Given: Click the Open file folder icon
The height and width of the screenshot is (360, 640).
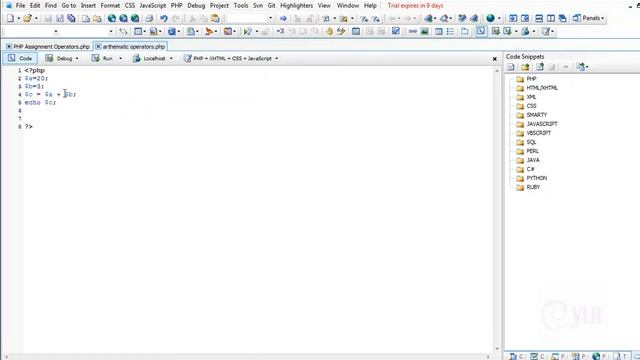Looking at the screenshot, I should point(27,18).
